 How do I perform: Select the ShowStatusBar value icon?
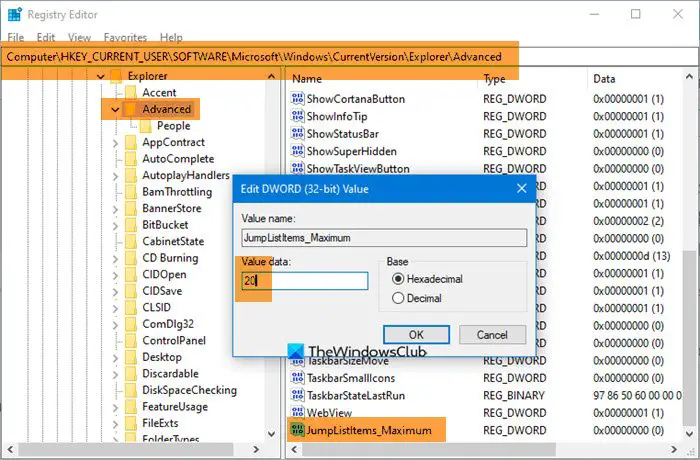pos(297,134)
